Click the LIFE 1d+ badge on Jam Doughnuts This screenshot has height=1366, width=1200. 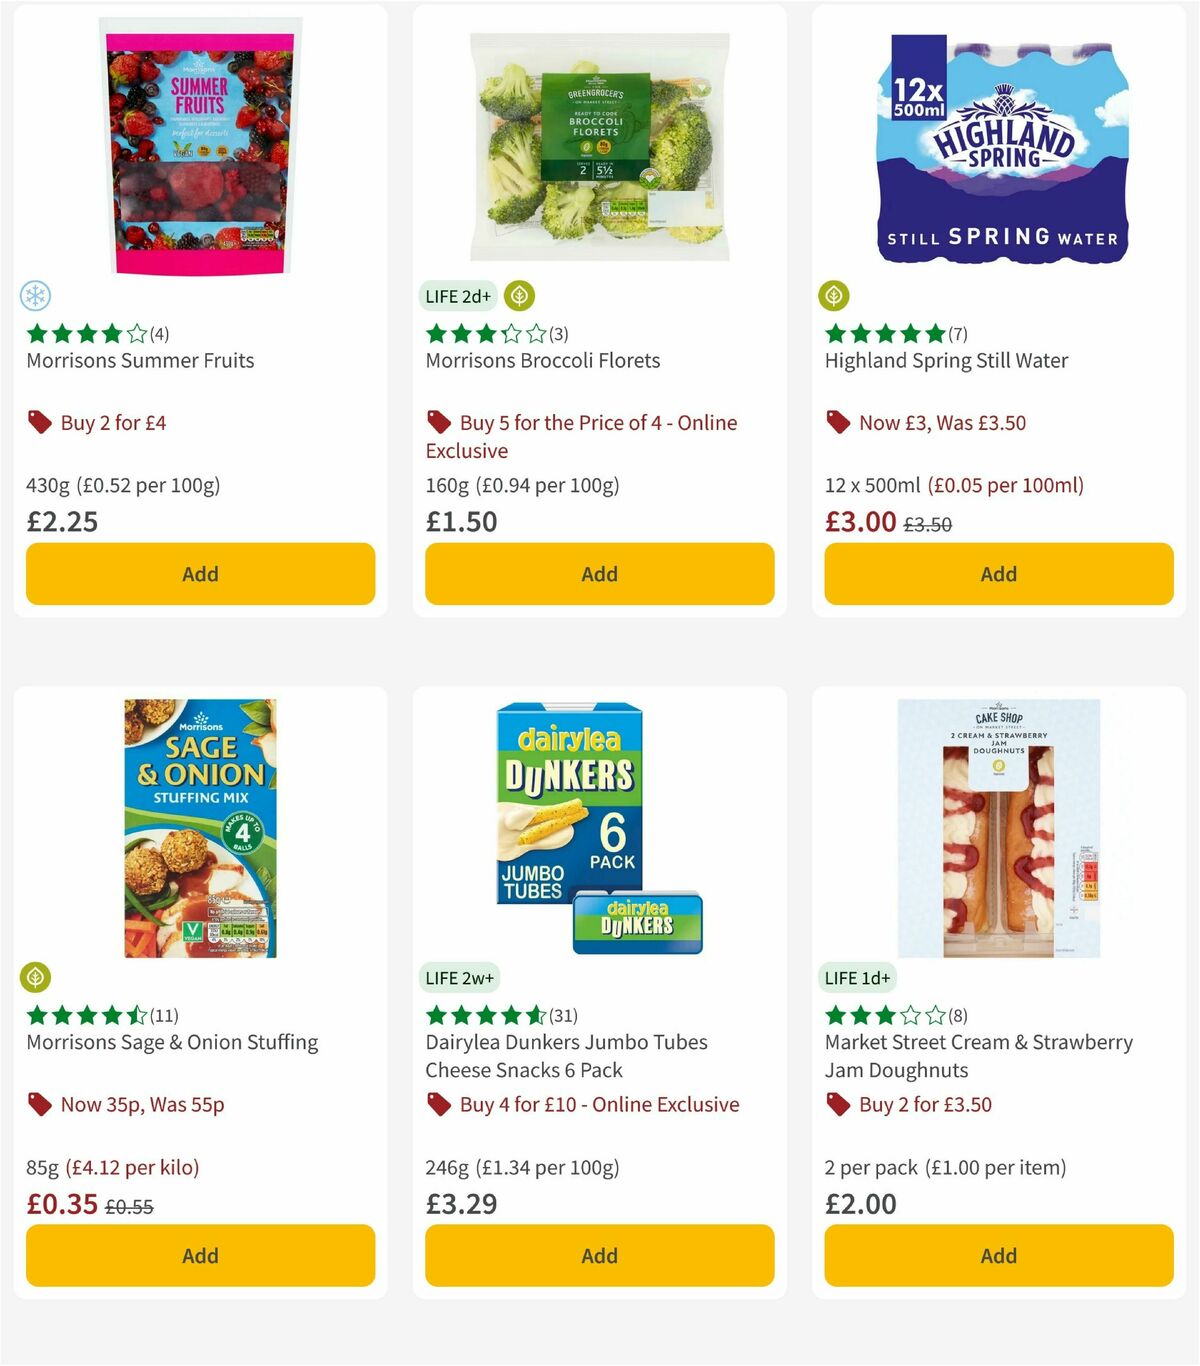(x=858, y=977)
